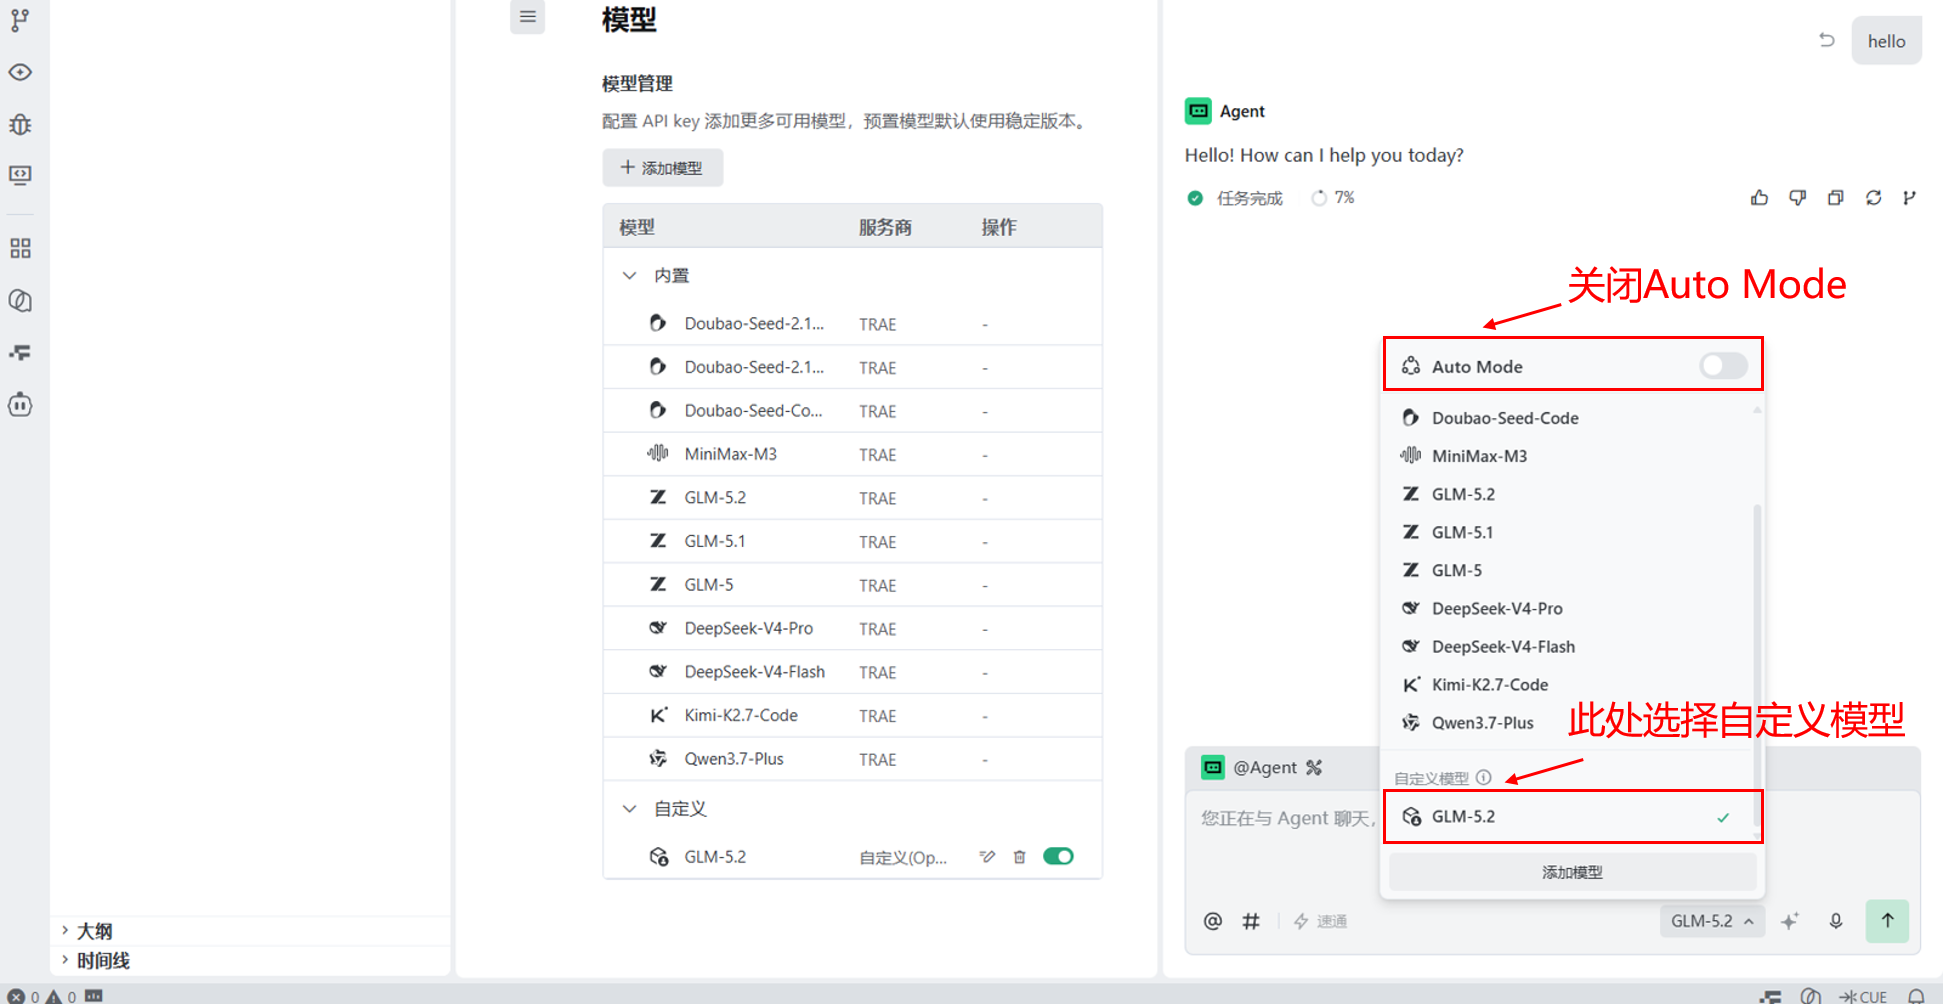
Task: Click the chat bubbles icon in the activity bar
Action: click(x=20, y=300)
